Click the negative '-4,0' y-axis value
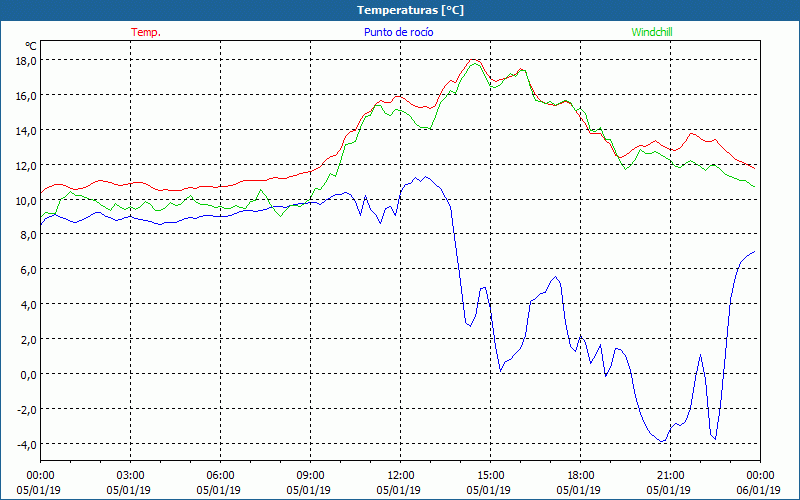Viewport: 800px width, 500px height. point(27,444)
